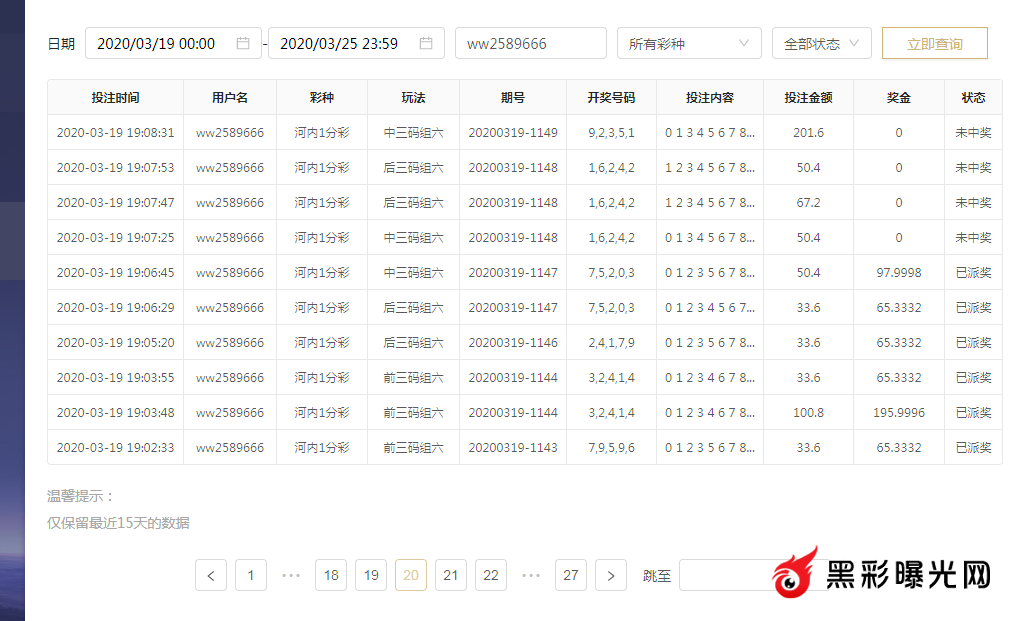This screenshot has height=621, width=1018.
Task: Go to last page 27
Action: coord(571,575)
